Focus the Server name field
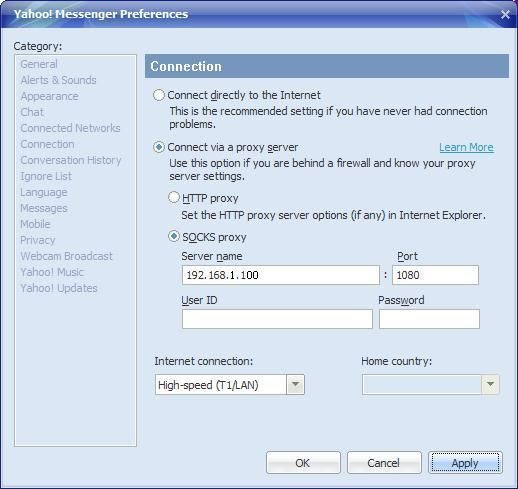The width and height of the screenshot is (518, 489). pyautogui.click(x=281, y=275)
